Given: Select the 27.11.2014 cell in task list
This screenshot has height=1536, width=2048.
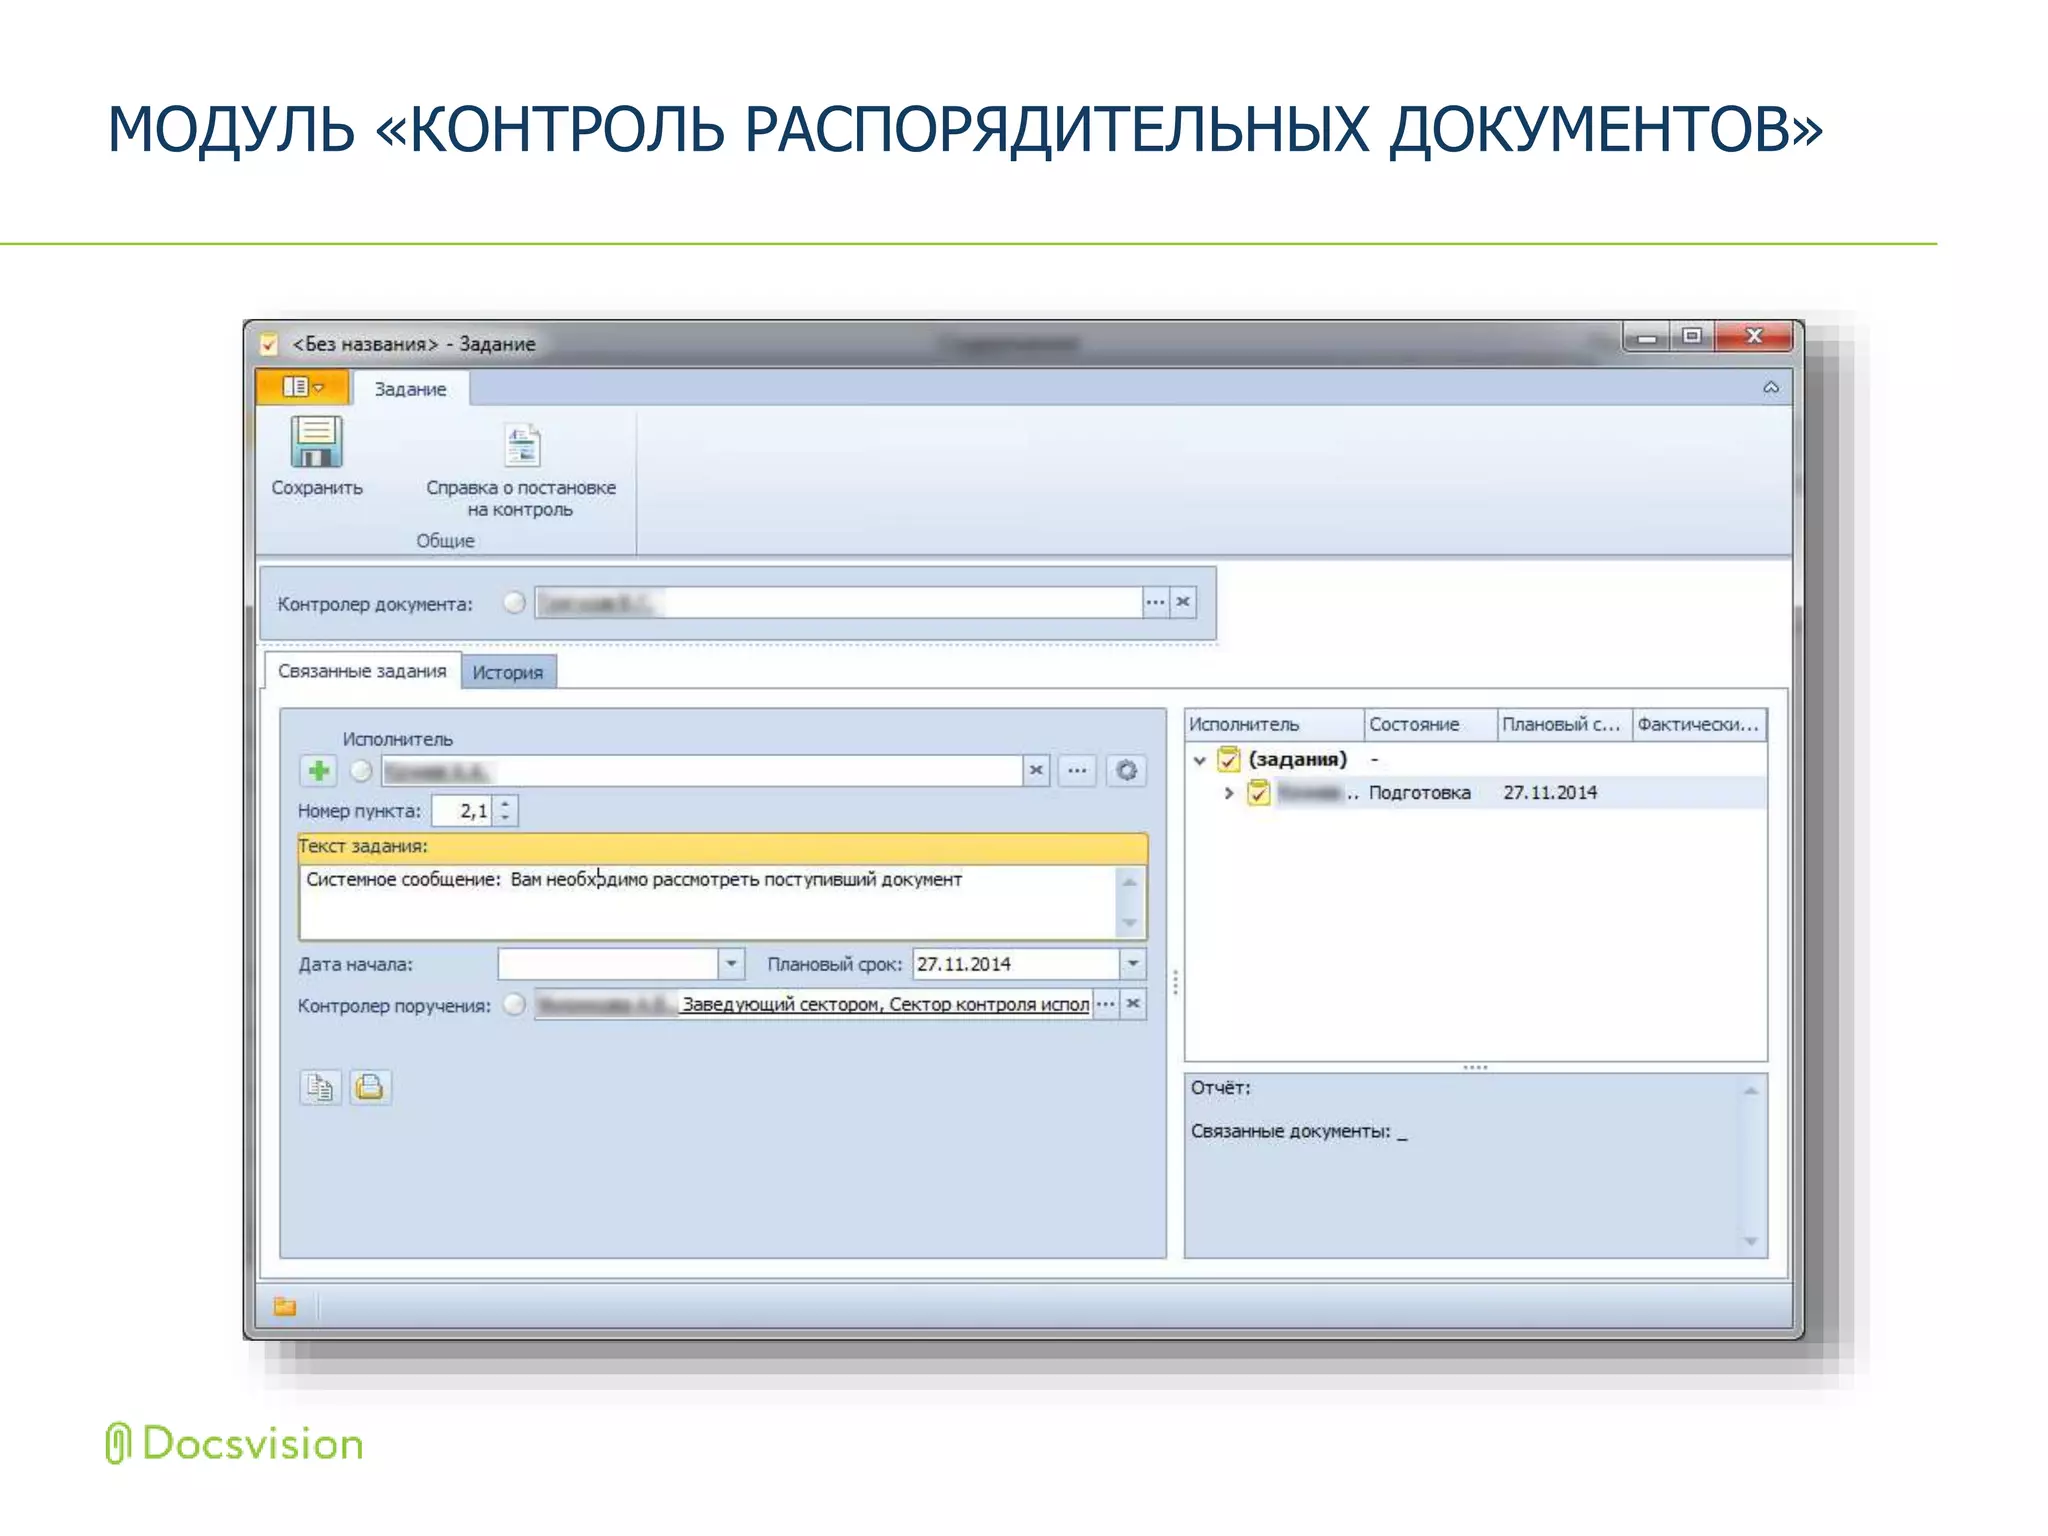Looking at the screenshot, I should coord(1550,793).
